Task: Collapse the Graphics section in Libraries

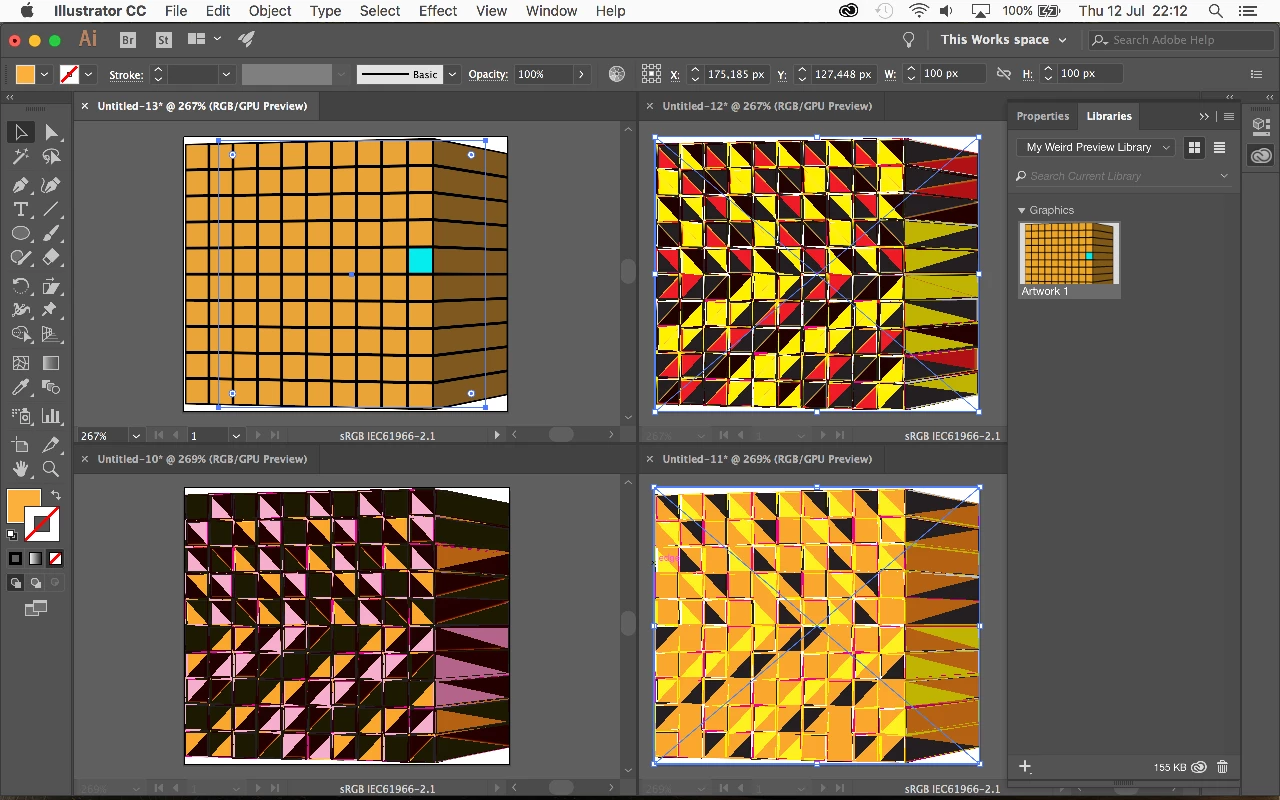Action: [1022, 210]
